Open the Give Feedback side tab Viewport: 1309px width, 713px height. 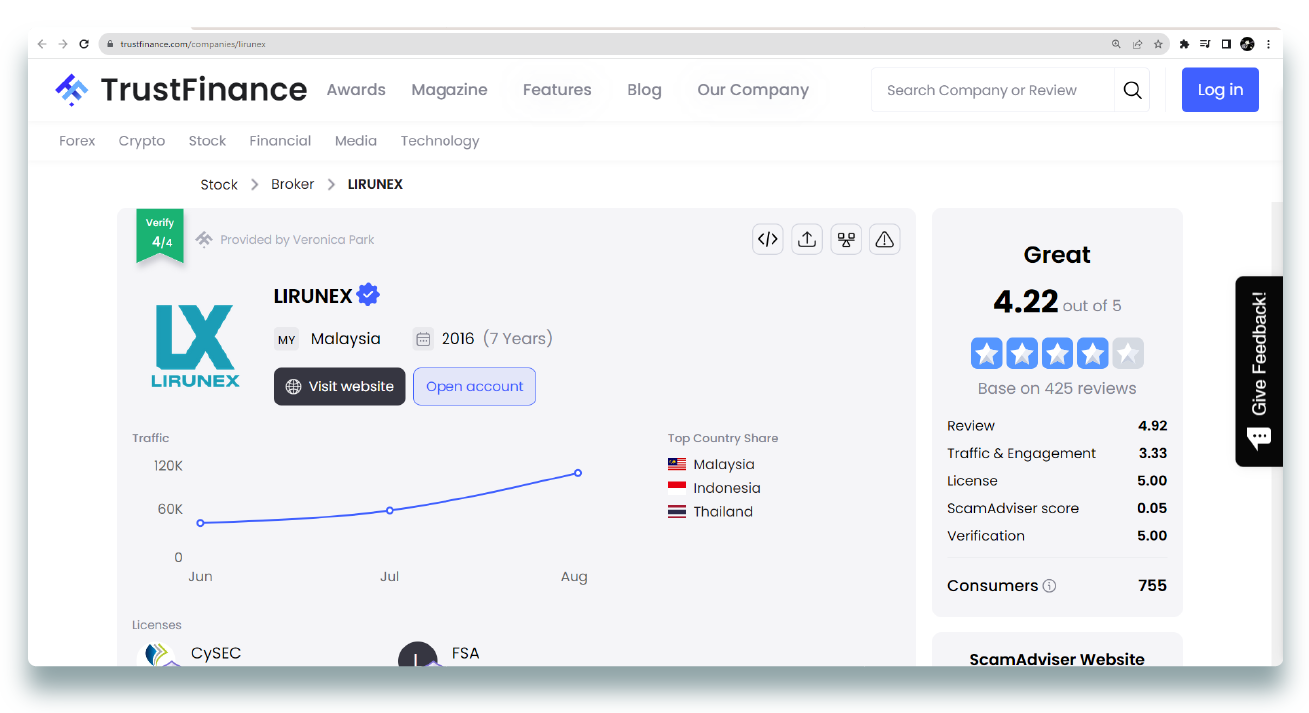click(x=1259, y=371)
